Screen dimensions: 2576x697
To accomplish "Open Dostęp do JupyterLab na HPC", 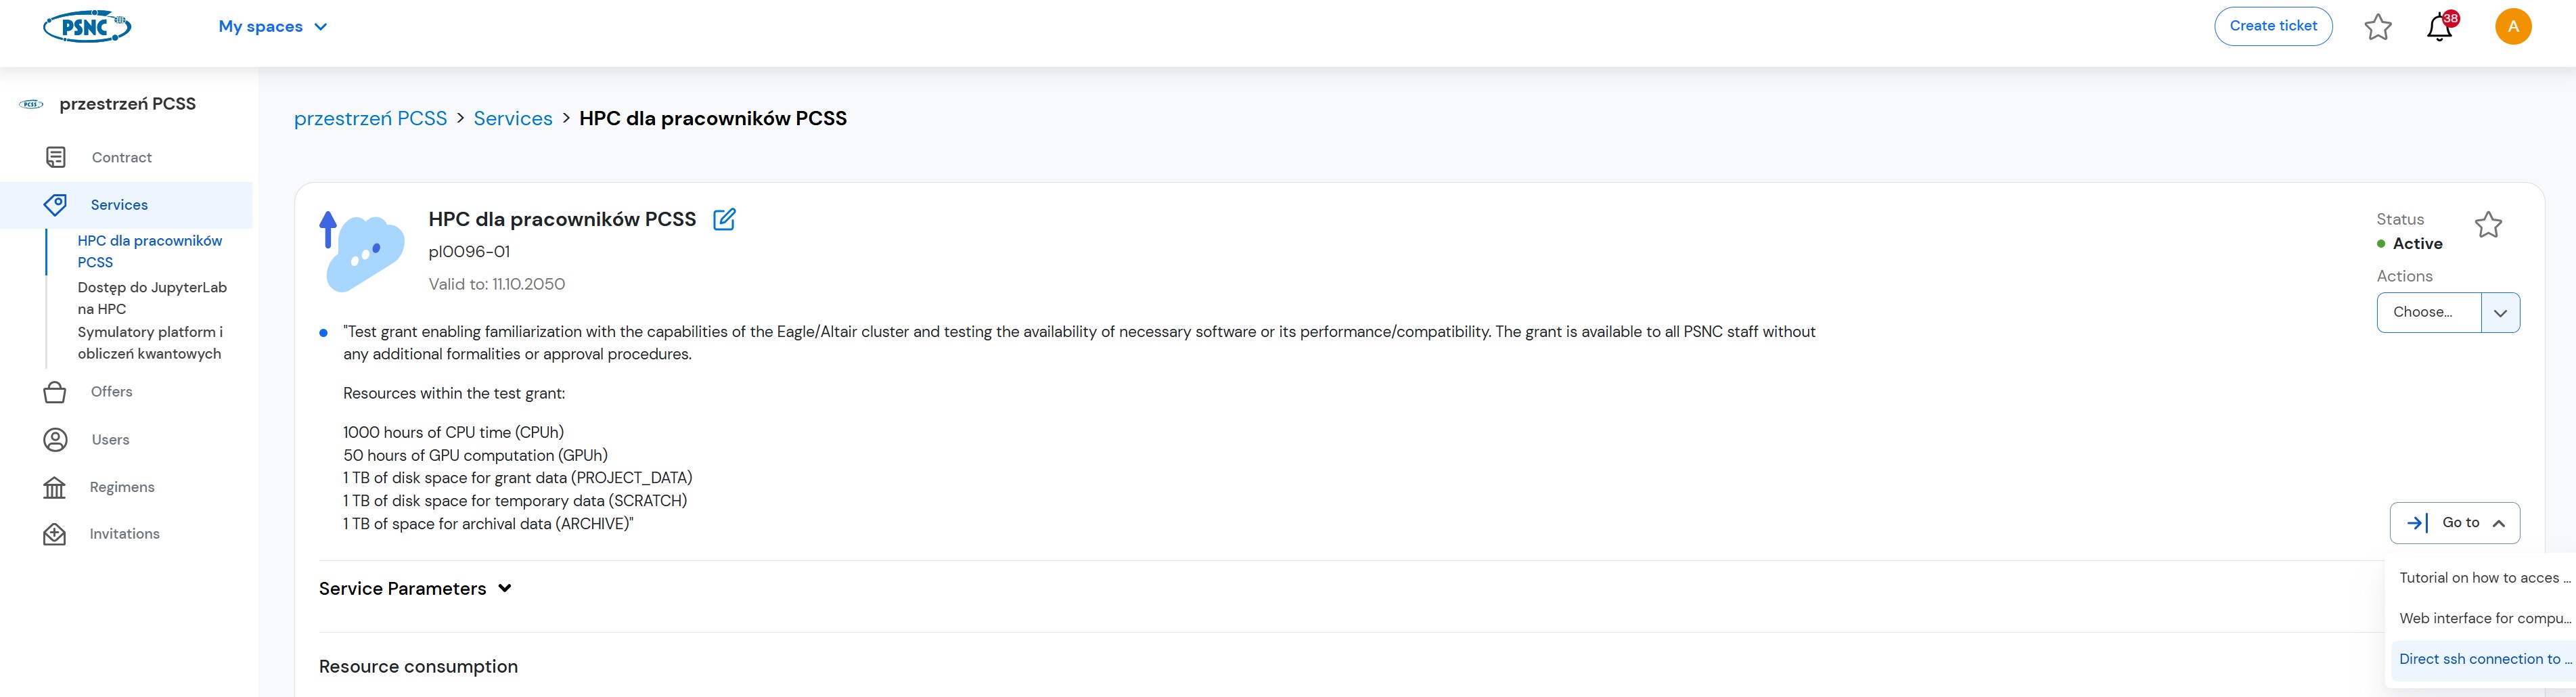I will [x=152, y=298].
